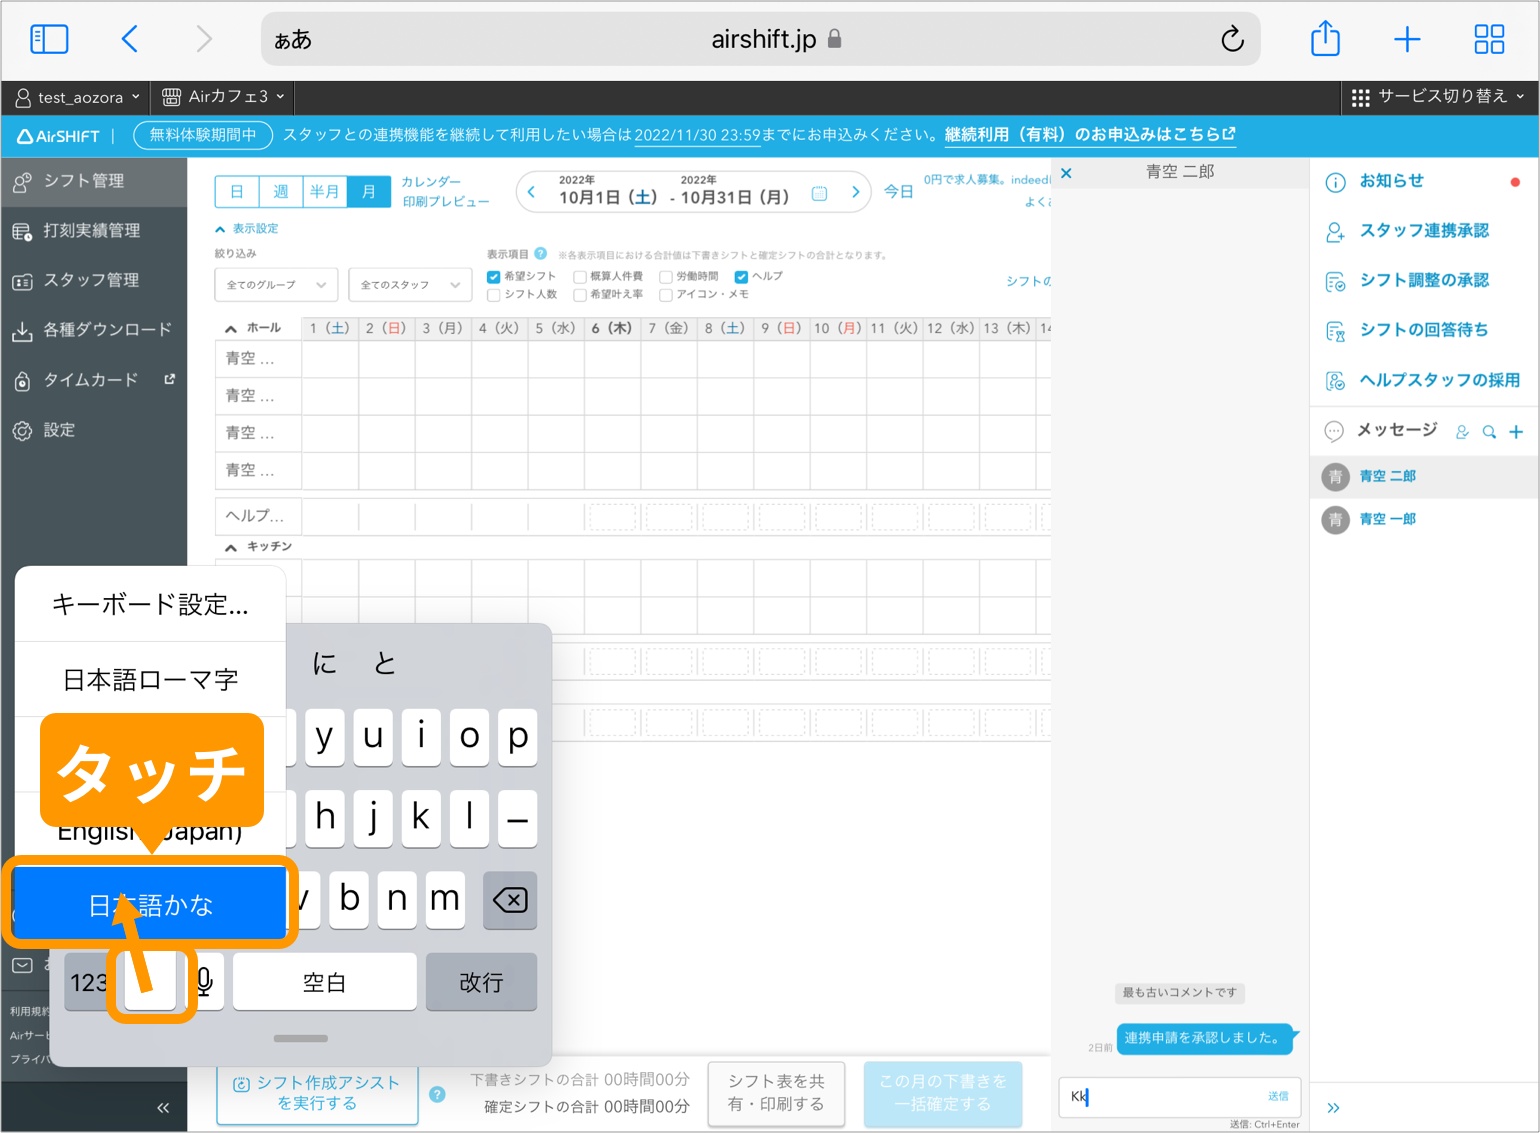Disable the ヘルプ checkbox
This screenshot has height=1133, width=1540.
point(740,277)
